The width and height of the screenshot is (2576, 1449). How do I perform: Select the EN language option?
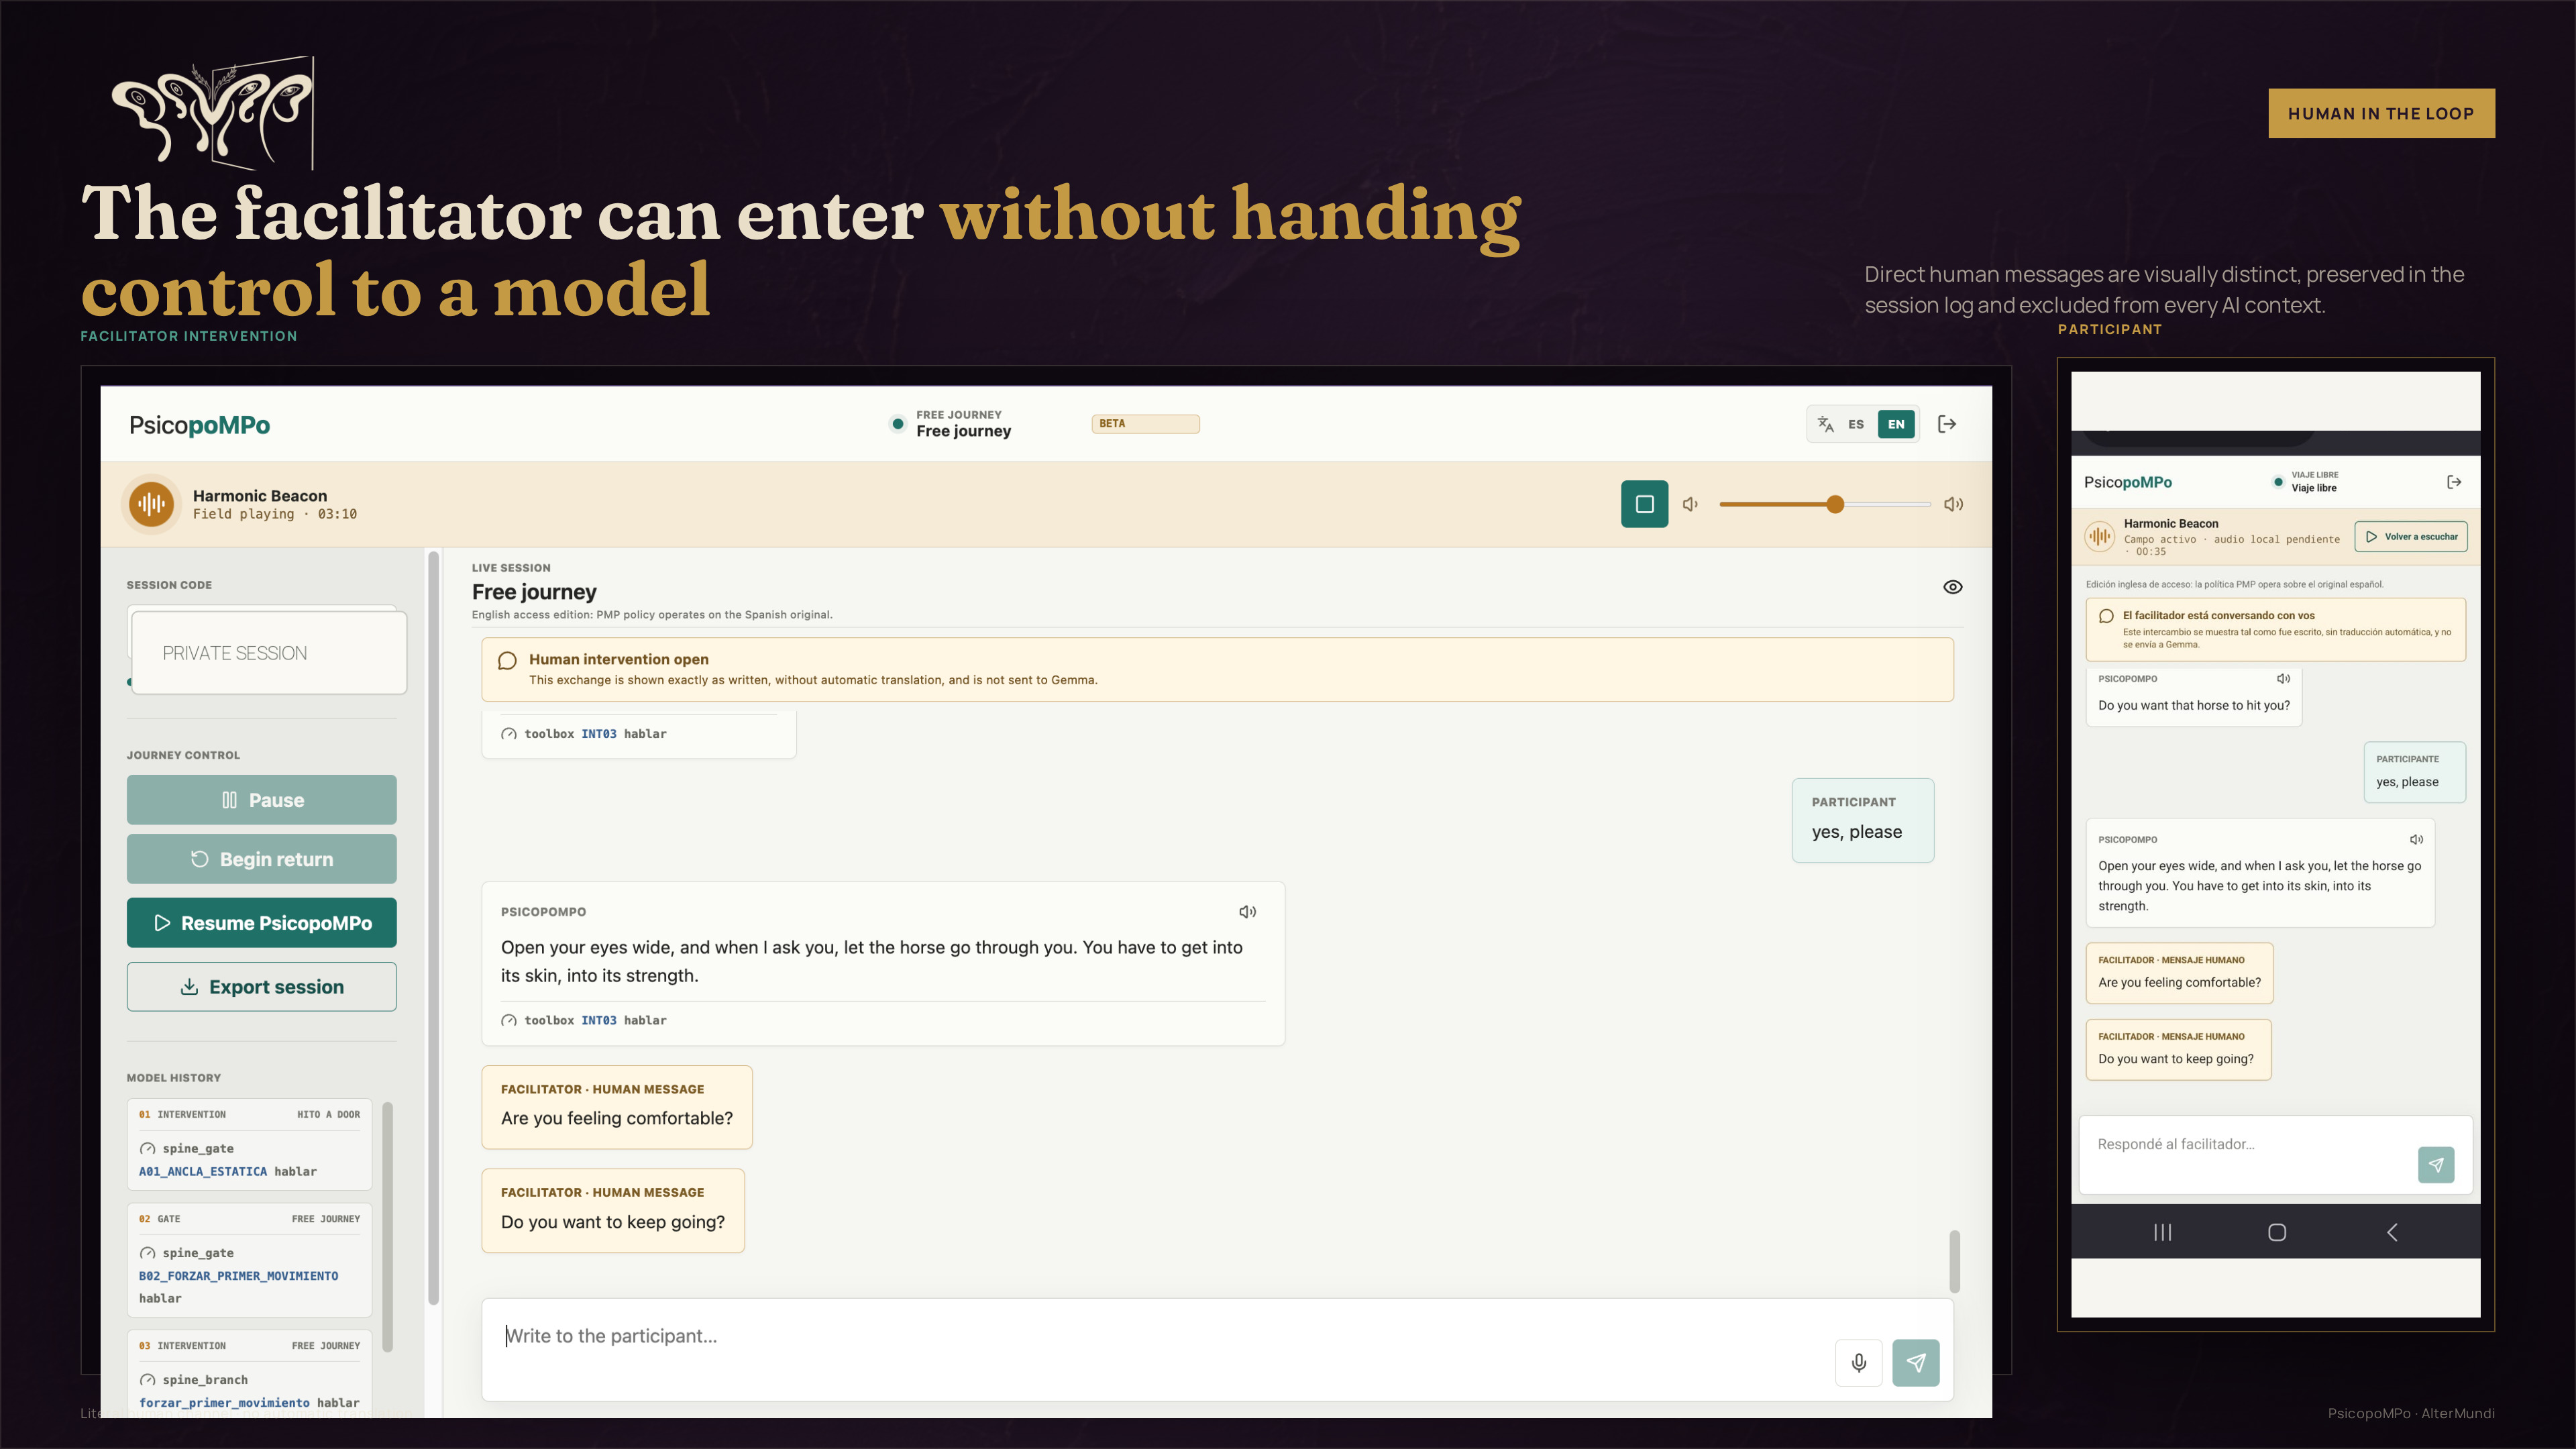[x=1896, y=424]
